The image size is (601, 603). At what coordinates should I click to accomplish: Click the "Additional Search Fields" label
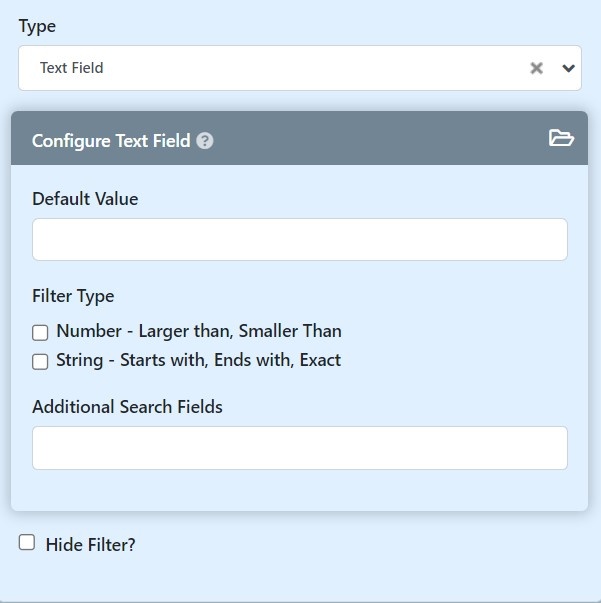click(x=127, y=407)
